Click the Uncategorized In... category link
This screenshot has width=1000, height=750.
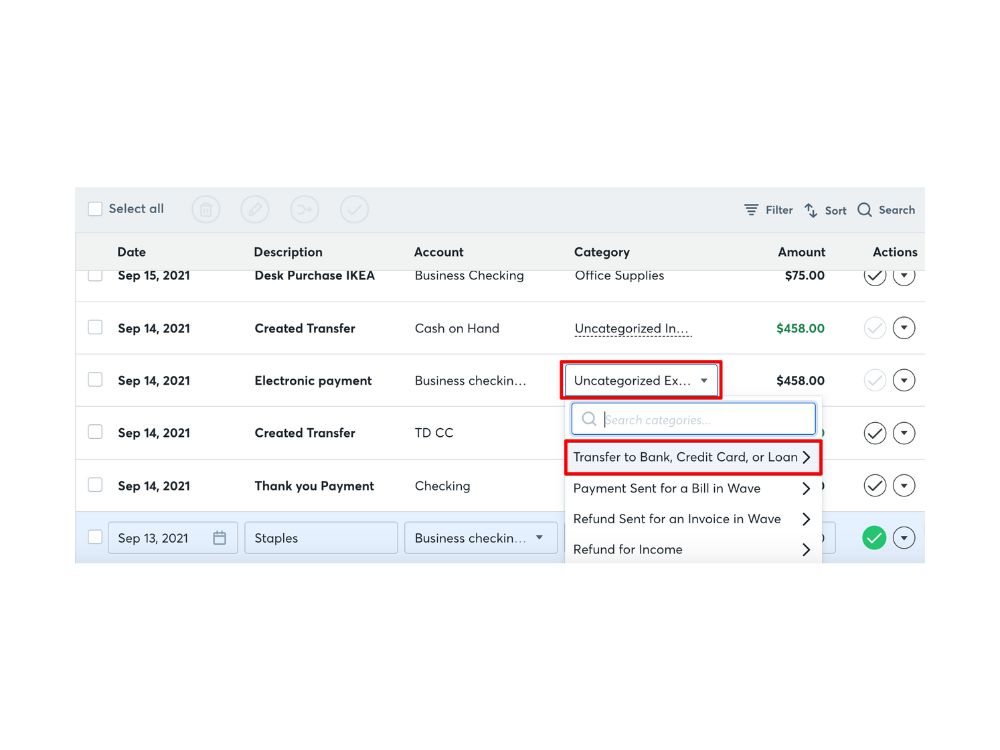[x=632, y=328]
